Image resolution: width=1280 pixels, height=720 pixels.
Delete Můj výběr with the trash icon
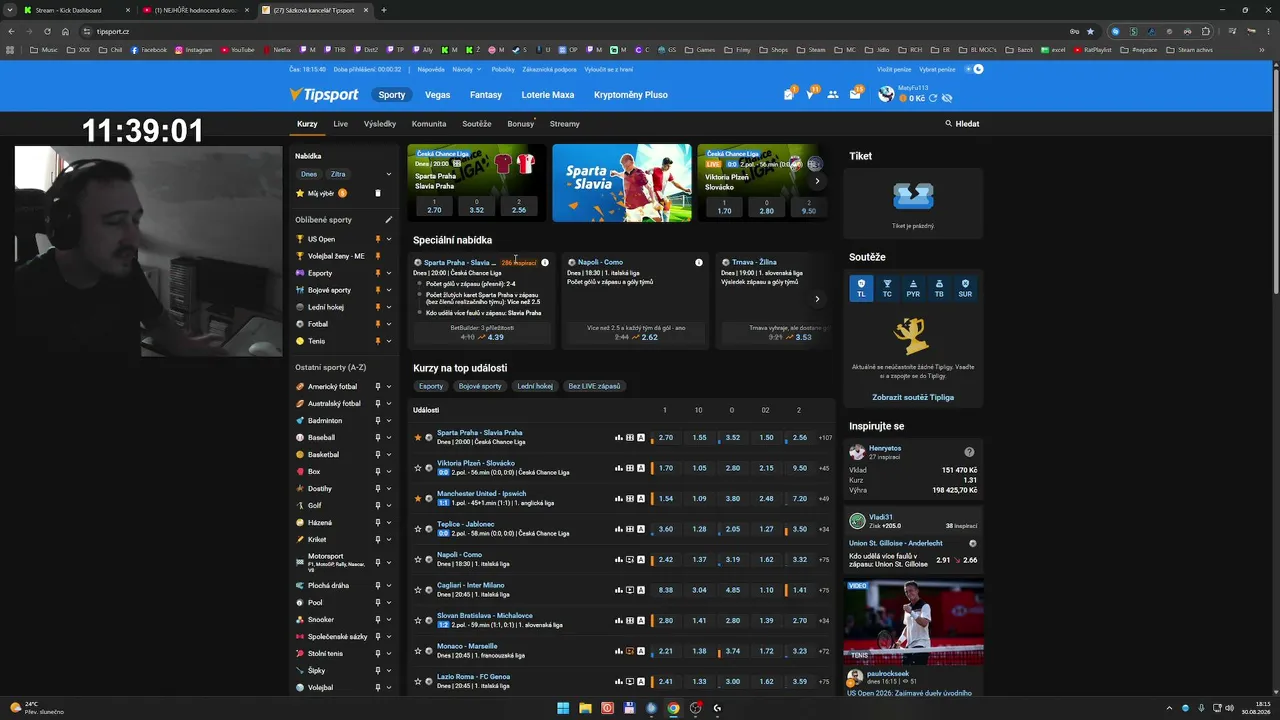click(378, 193)
